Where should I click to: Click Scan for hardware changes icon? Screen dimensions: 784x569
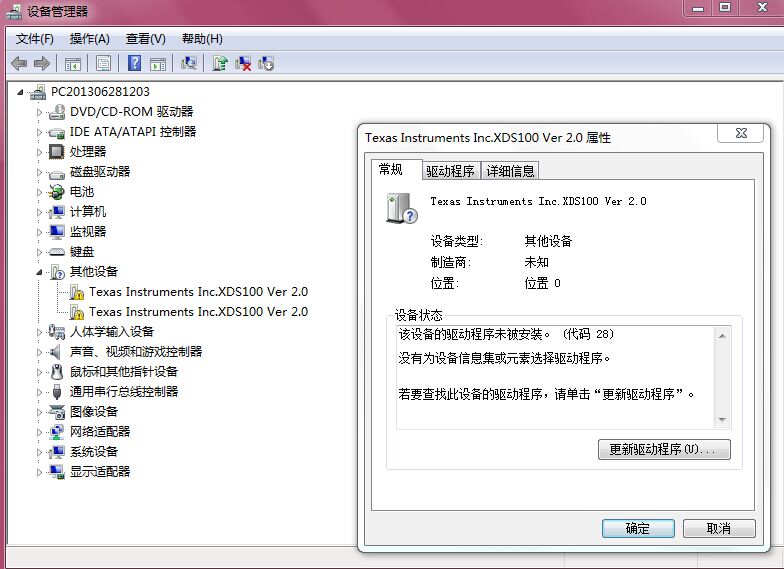pyautogui.click(x=188, y=63)
